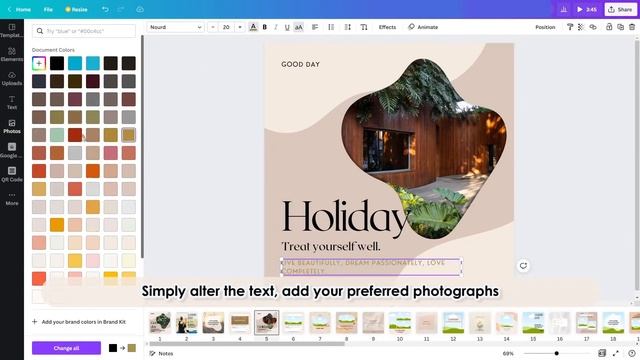
Task: Toggle bold formatting
Action: [x=264, y=27]
